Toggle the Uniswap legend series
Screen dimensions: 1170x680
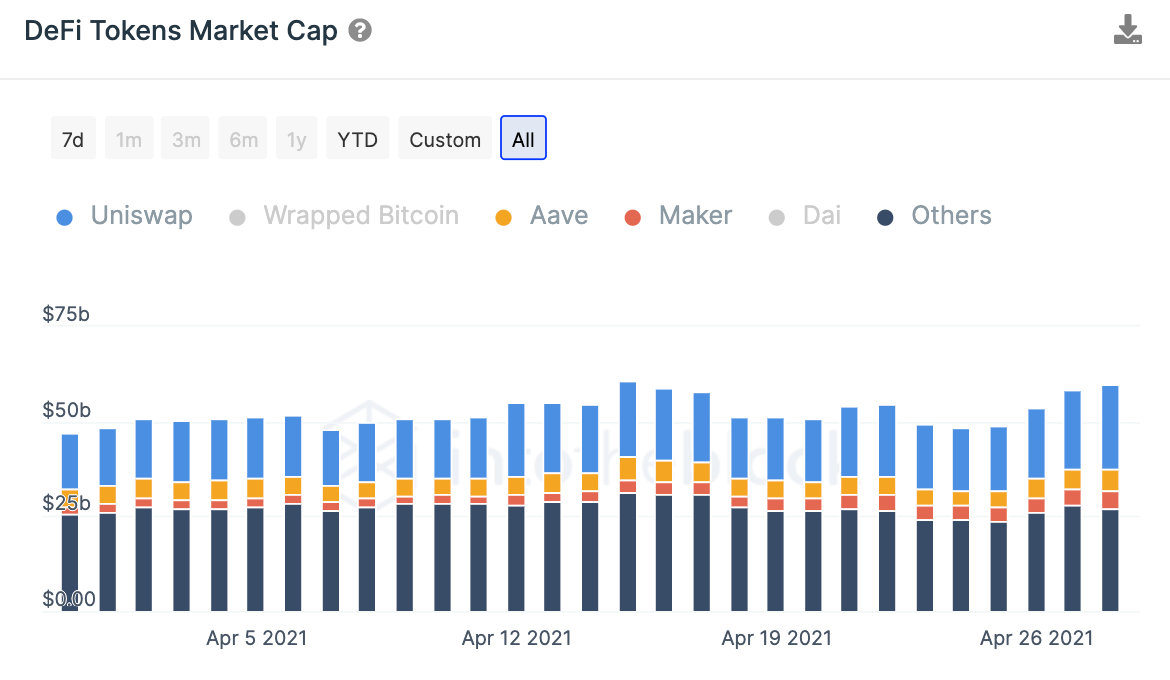125,216
